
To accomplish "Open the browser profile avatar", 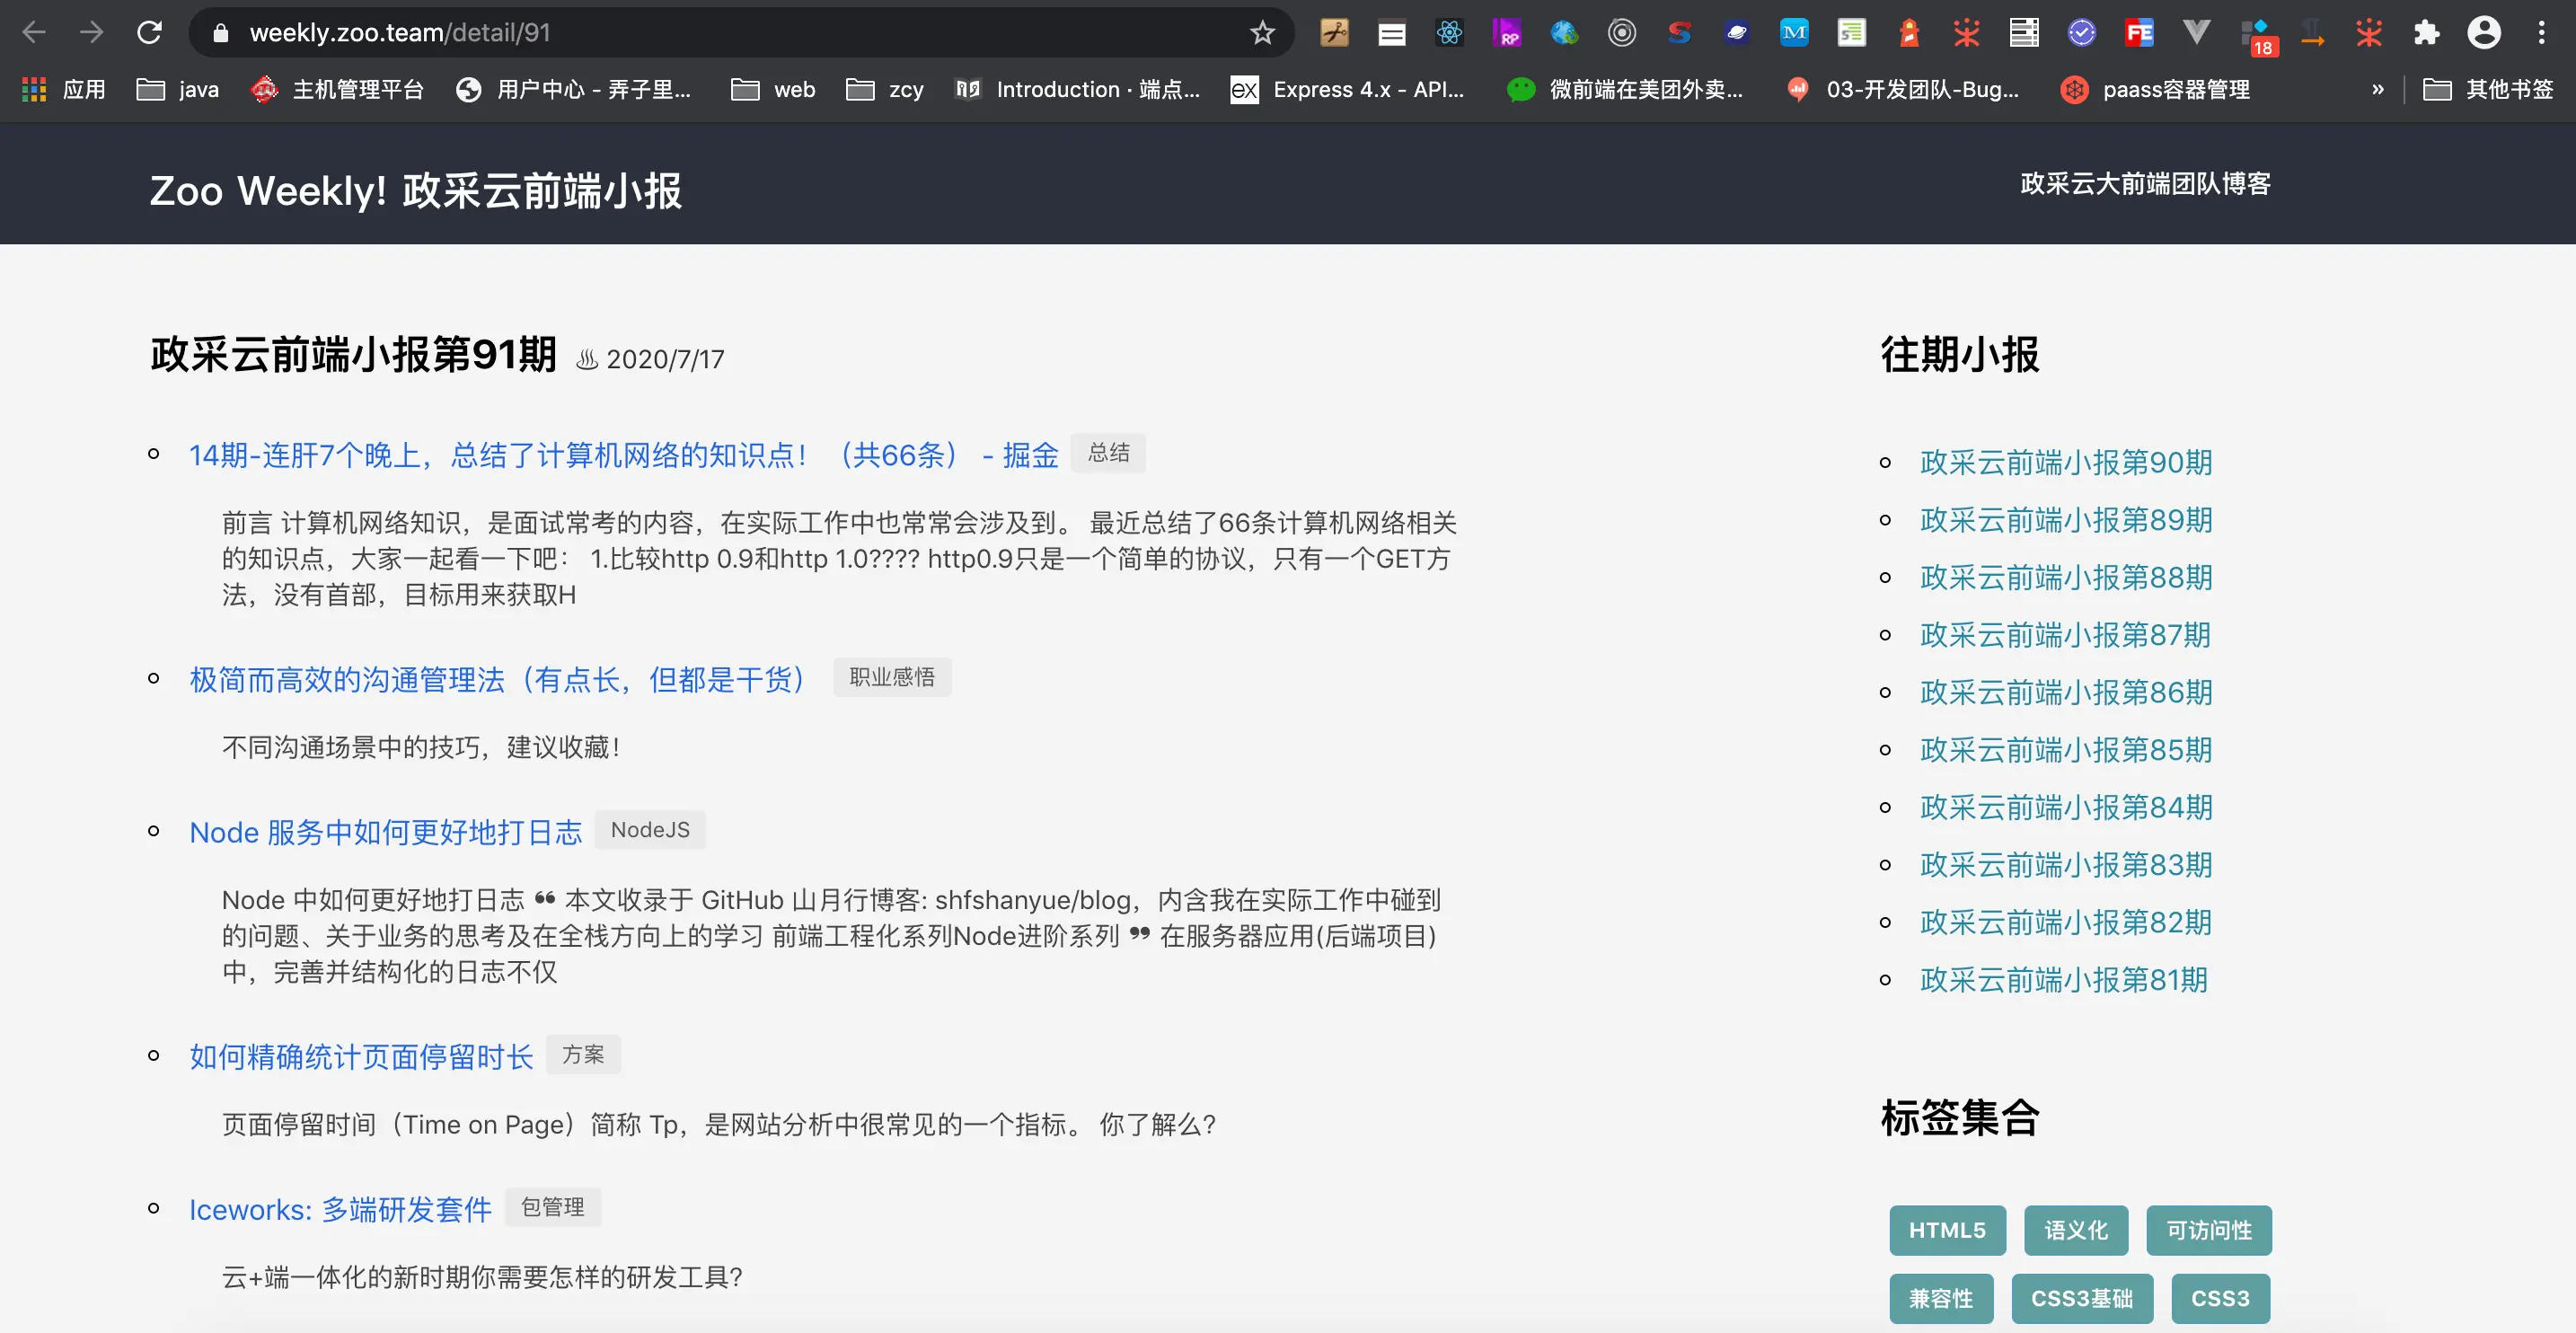I will click(2484, 33).
